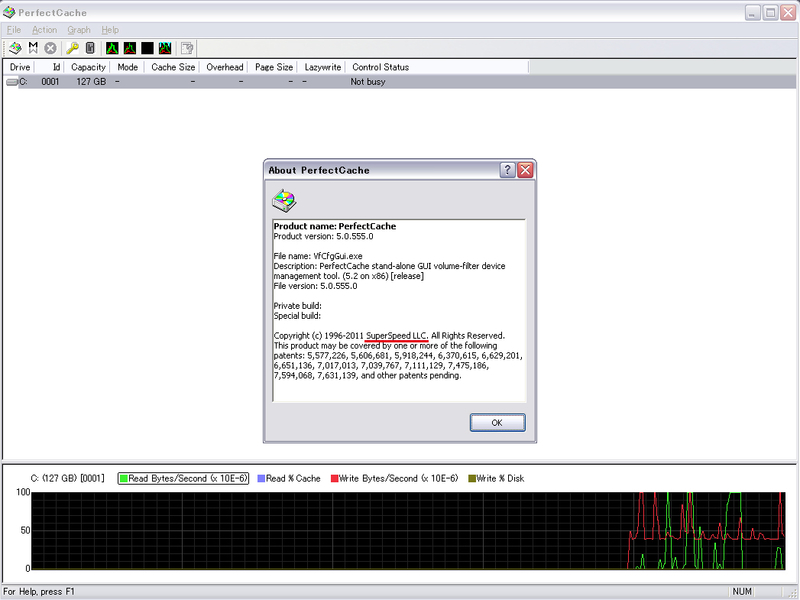Click the grey circled X toolbar icon
This screenshot has width=800, height=600.
pos(50,48)
